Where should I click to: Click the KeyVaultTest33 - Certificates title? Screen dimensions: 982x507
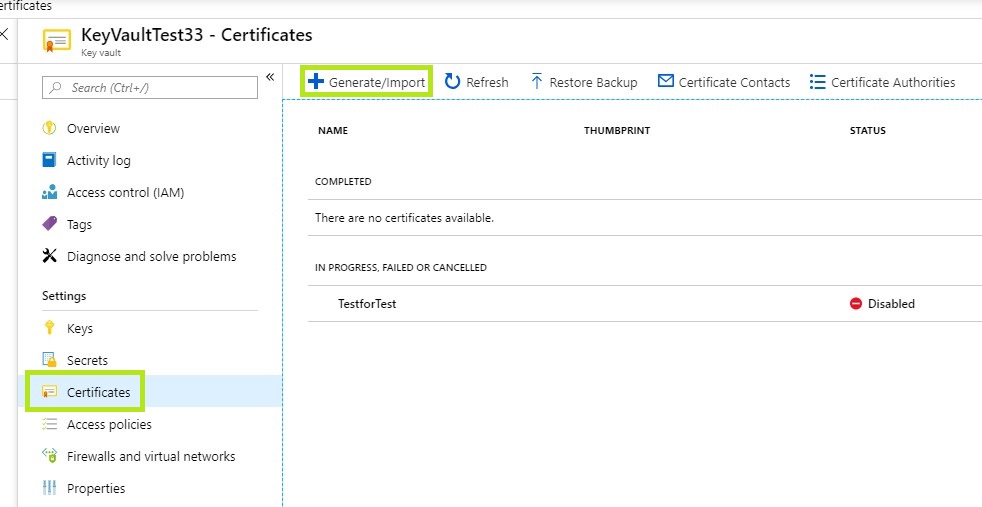click(x=197, y=35)
